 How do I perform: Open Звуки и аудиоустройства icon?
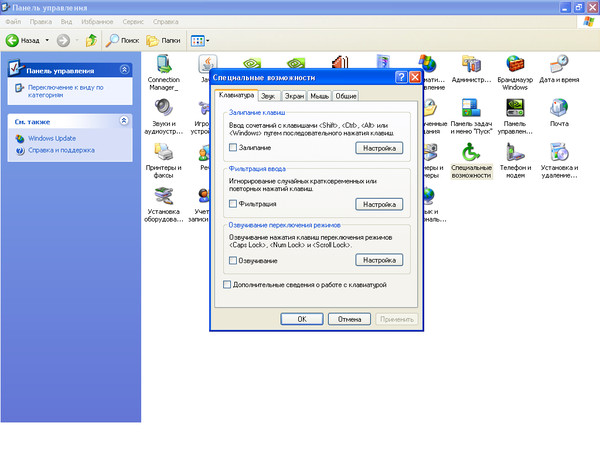[164, 116]
